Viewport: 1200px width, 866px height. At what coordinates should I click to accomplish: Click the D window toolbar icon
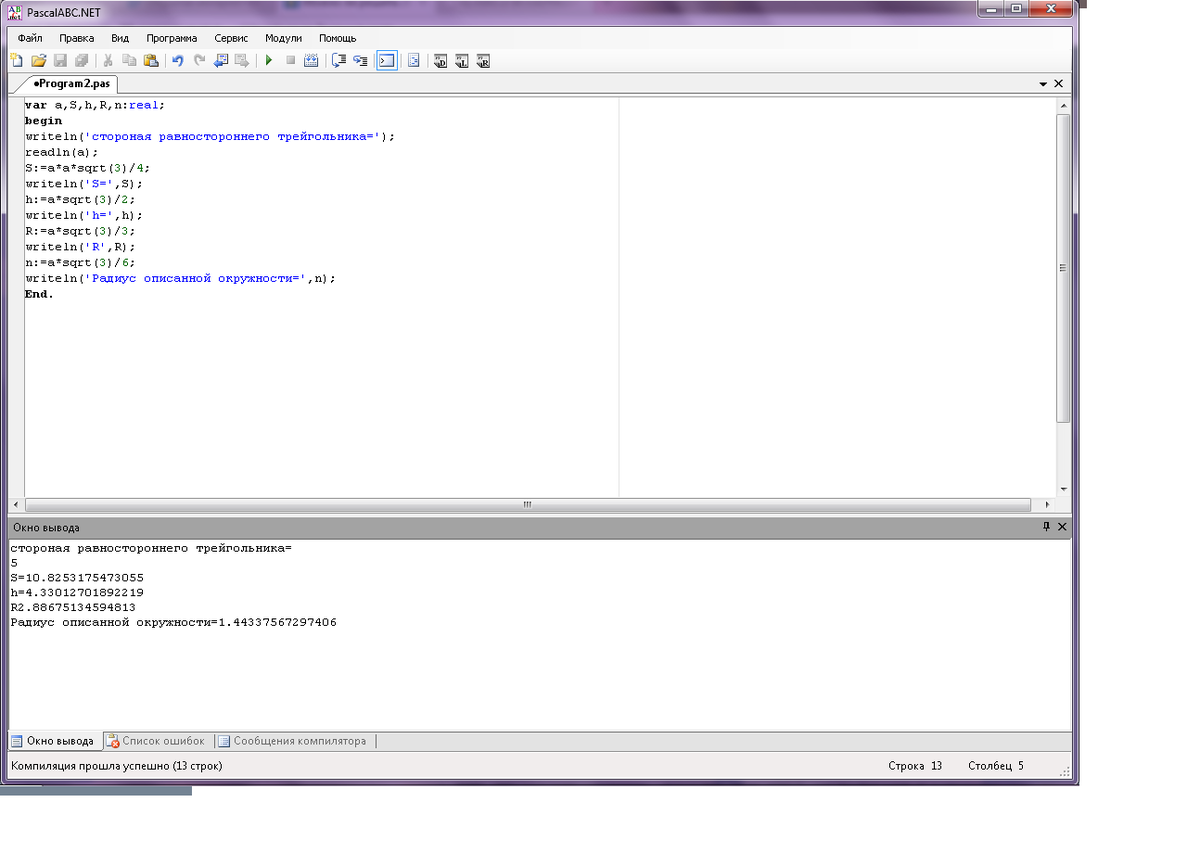click(440, 61)
